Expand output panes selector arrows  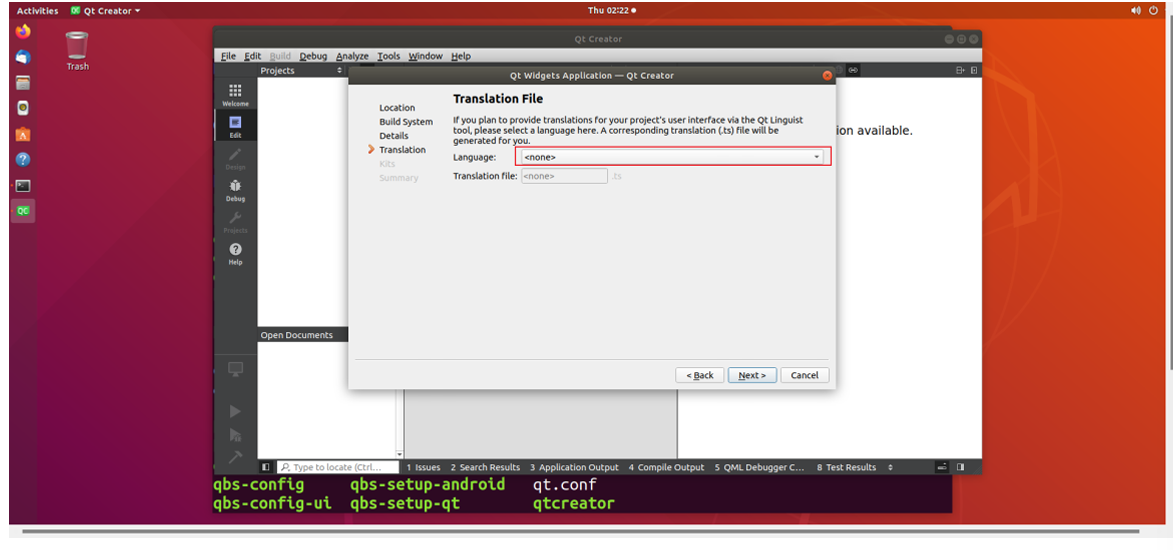(x=890, y=467)
